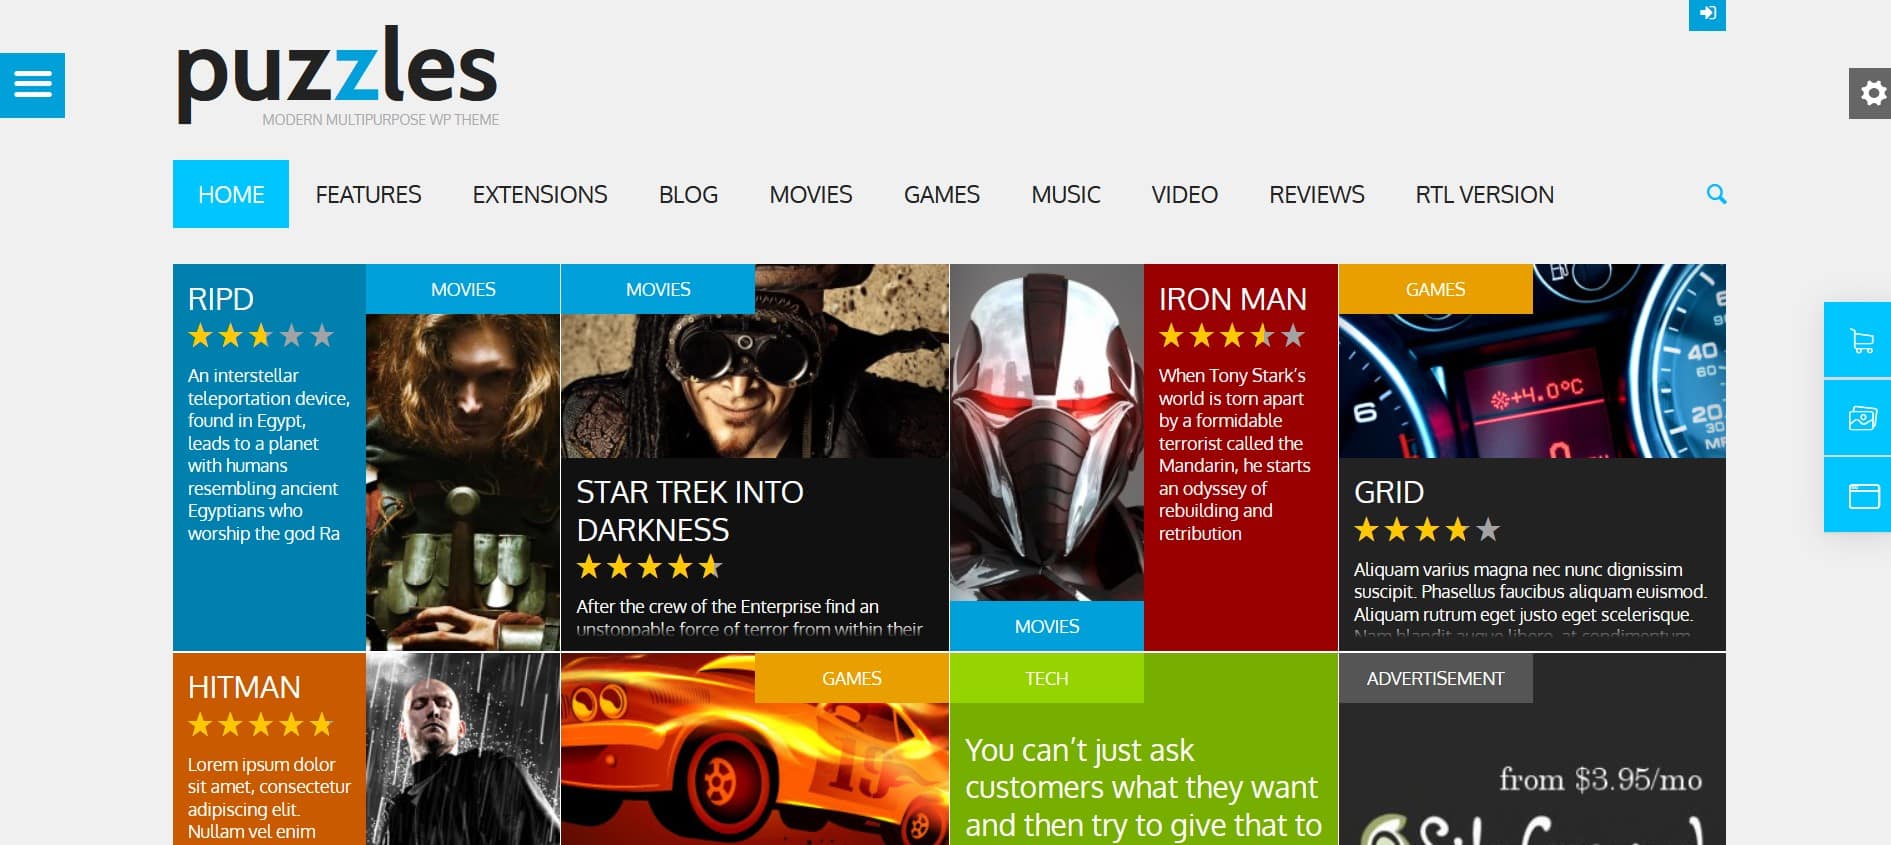
Task: Go to the BLOG page
Action: pos(688,194)
